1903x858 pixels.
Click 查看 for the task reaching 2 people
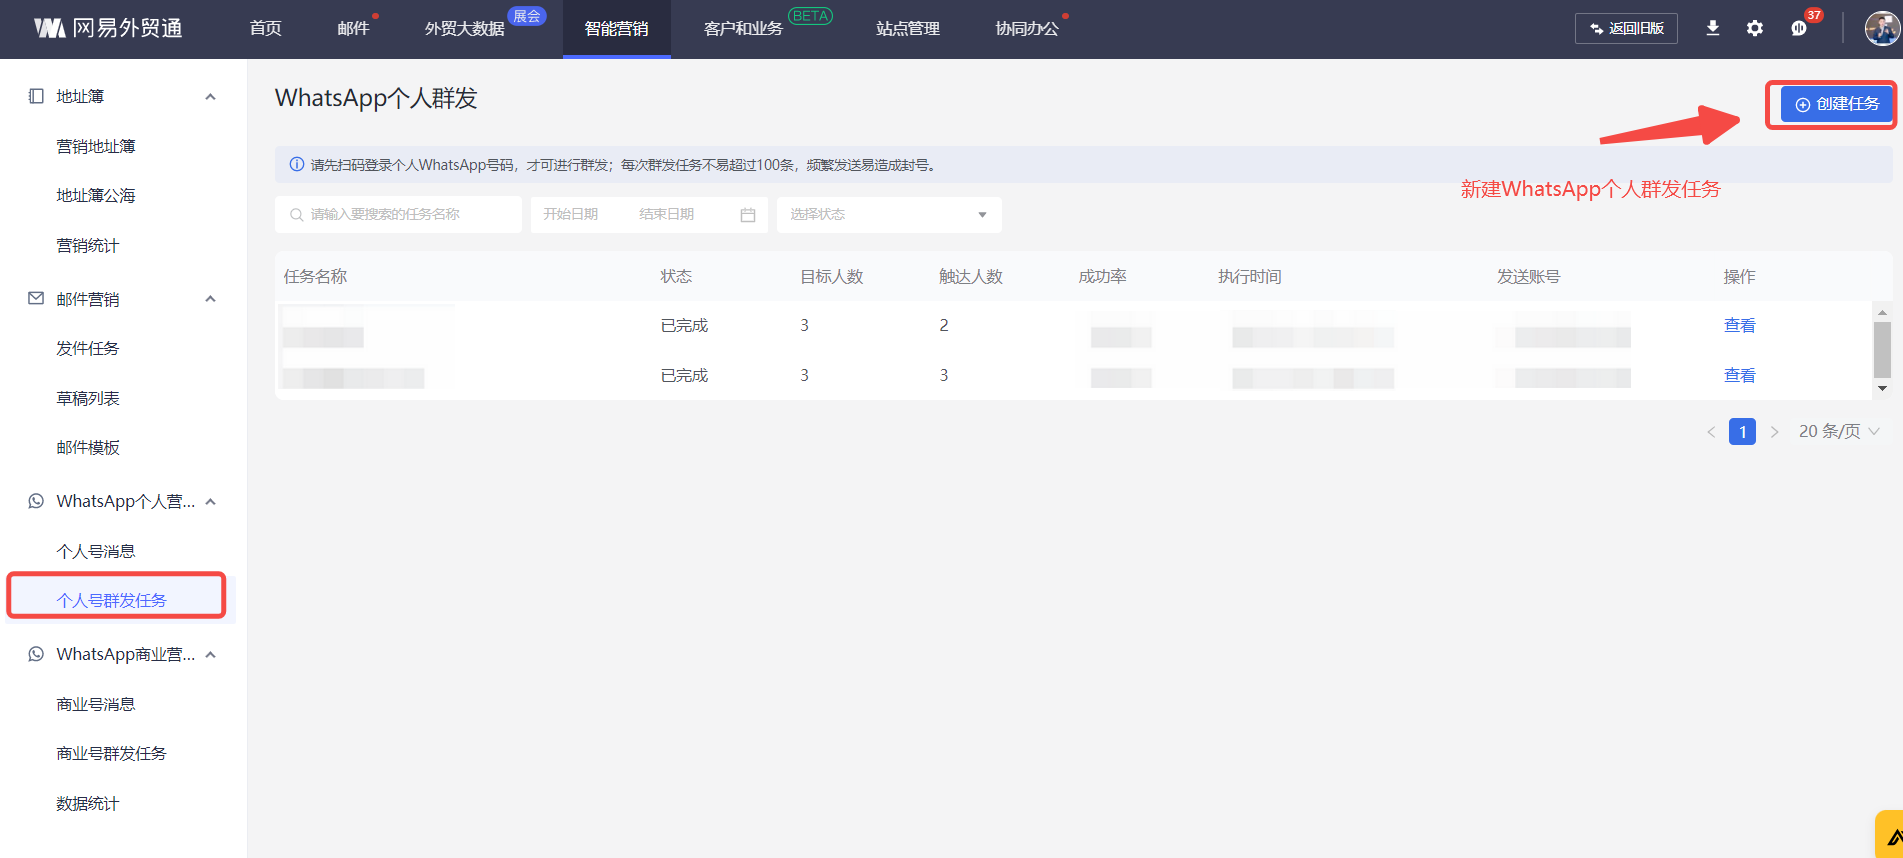coord(1740,325)
